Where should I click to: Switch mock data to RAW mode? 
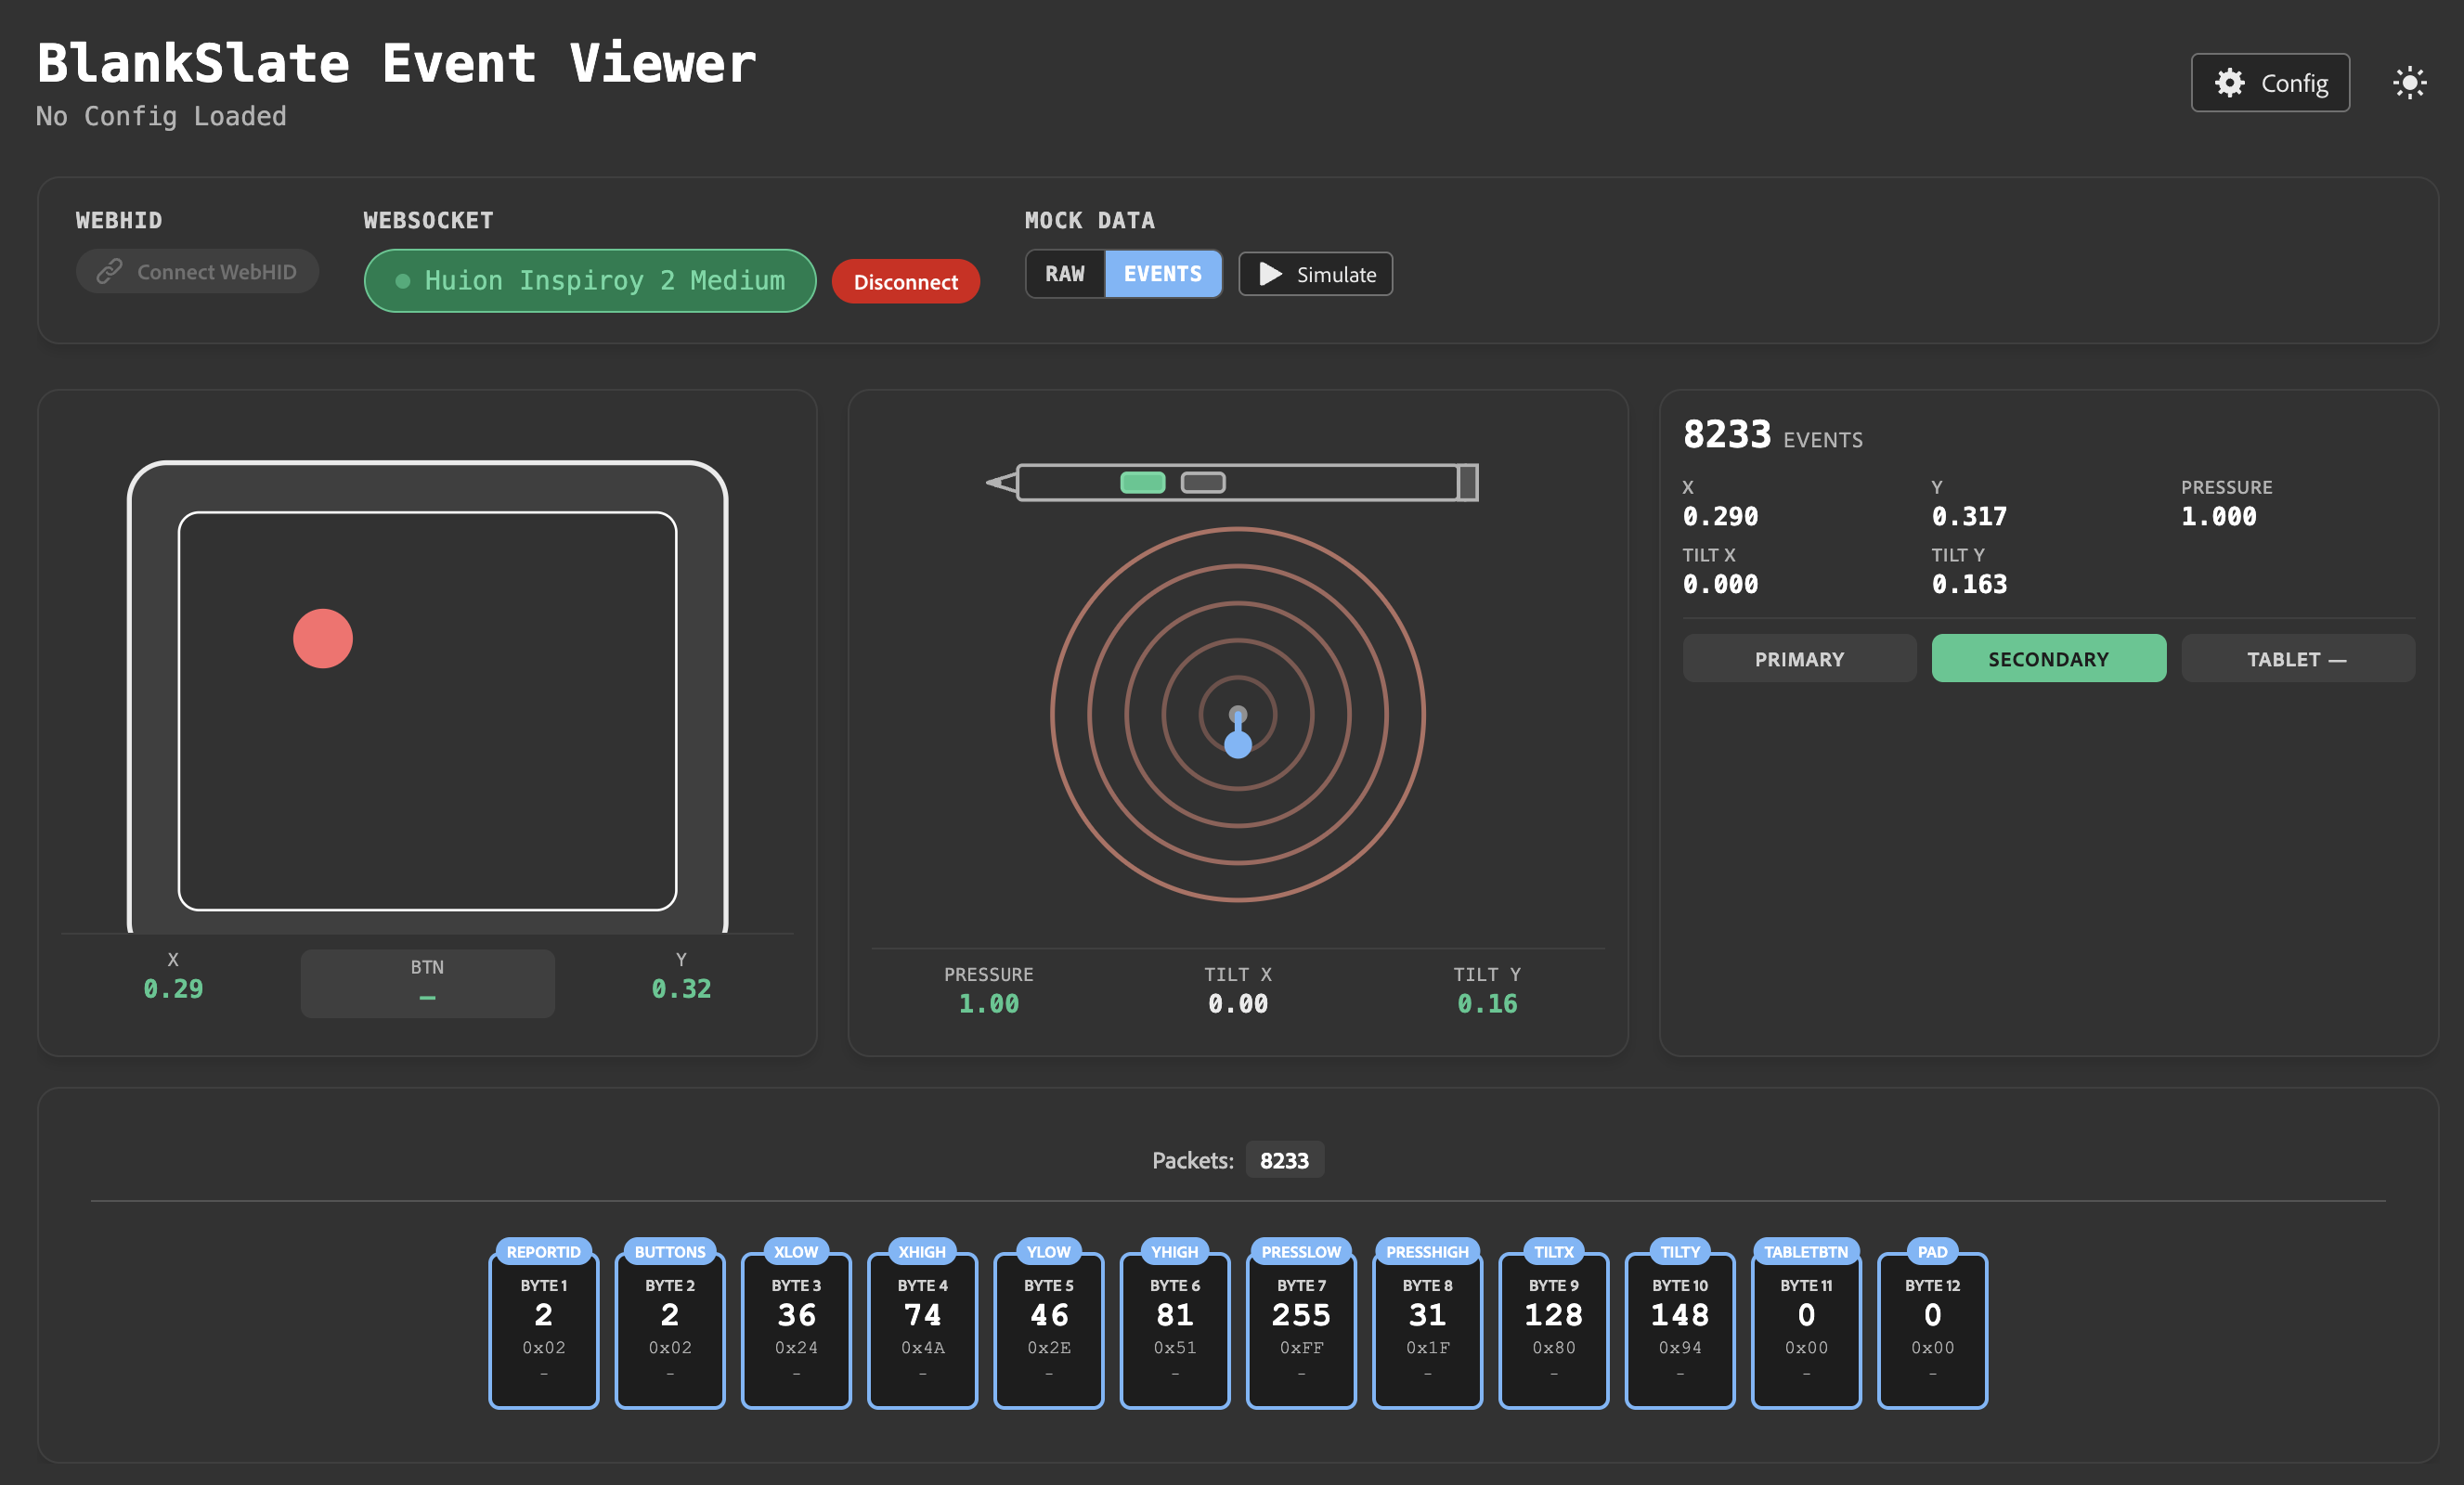coord(1065,274)
